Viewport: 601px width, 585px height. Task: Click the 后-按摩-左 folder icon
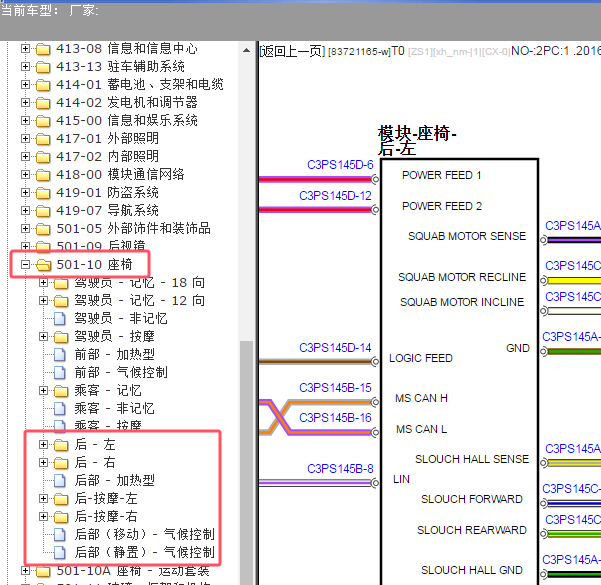point(61,499)
